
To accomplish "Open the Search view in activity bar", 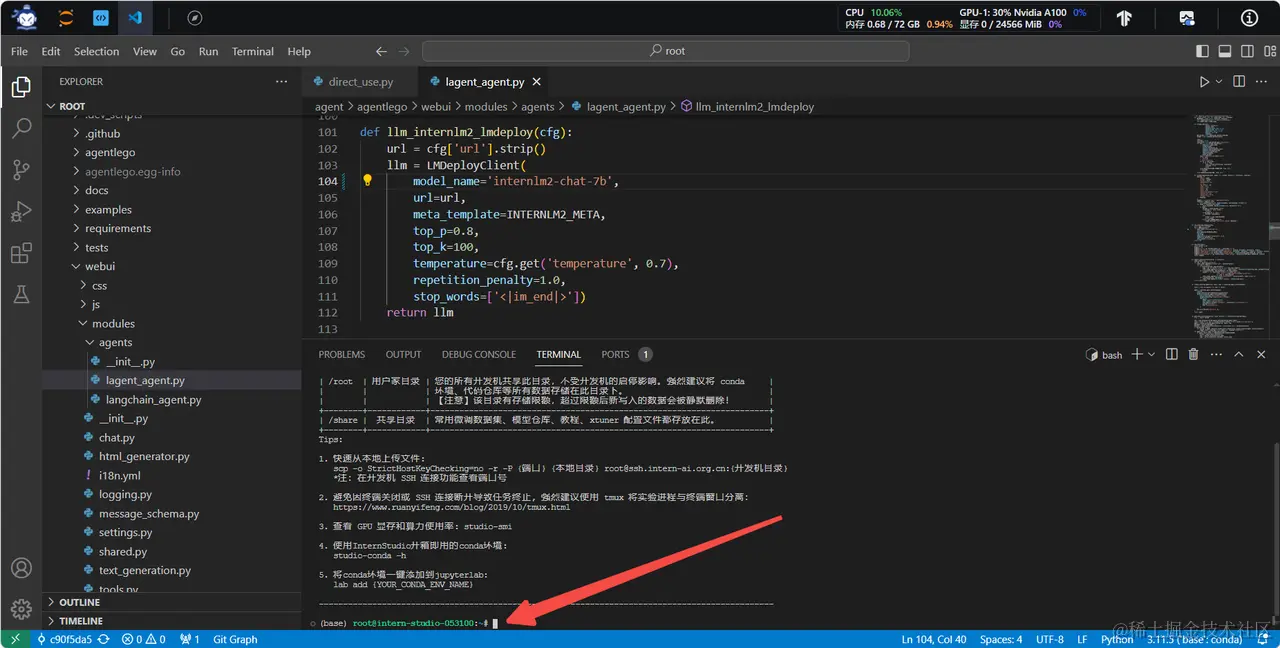I will coord(21,128).
